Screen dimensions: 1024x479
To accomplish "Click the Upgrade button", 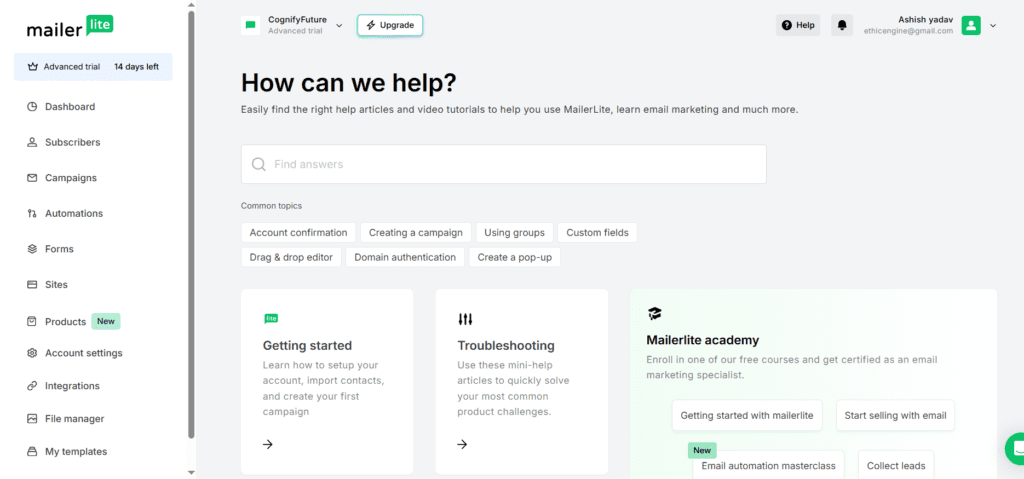I will pos(390,25).
